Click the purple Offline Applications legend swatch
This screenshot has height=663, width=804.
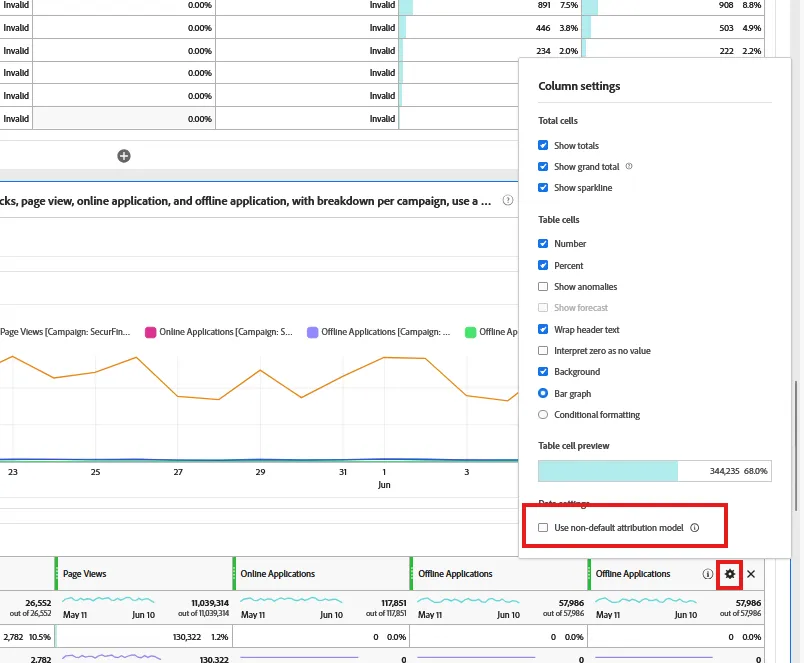point(312,332)
